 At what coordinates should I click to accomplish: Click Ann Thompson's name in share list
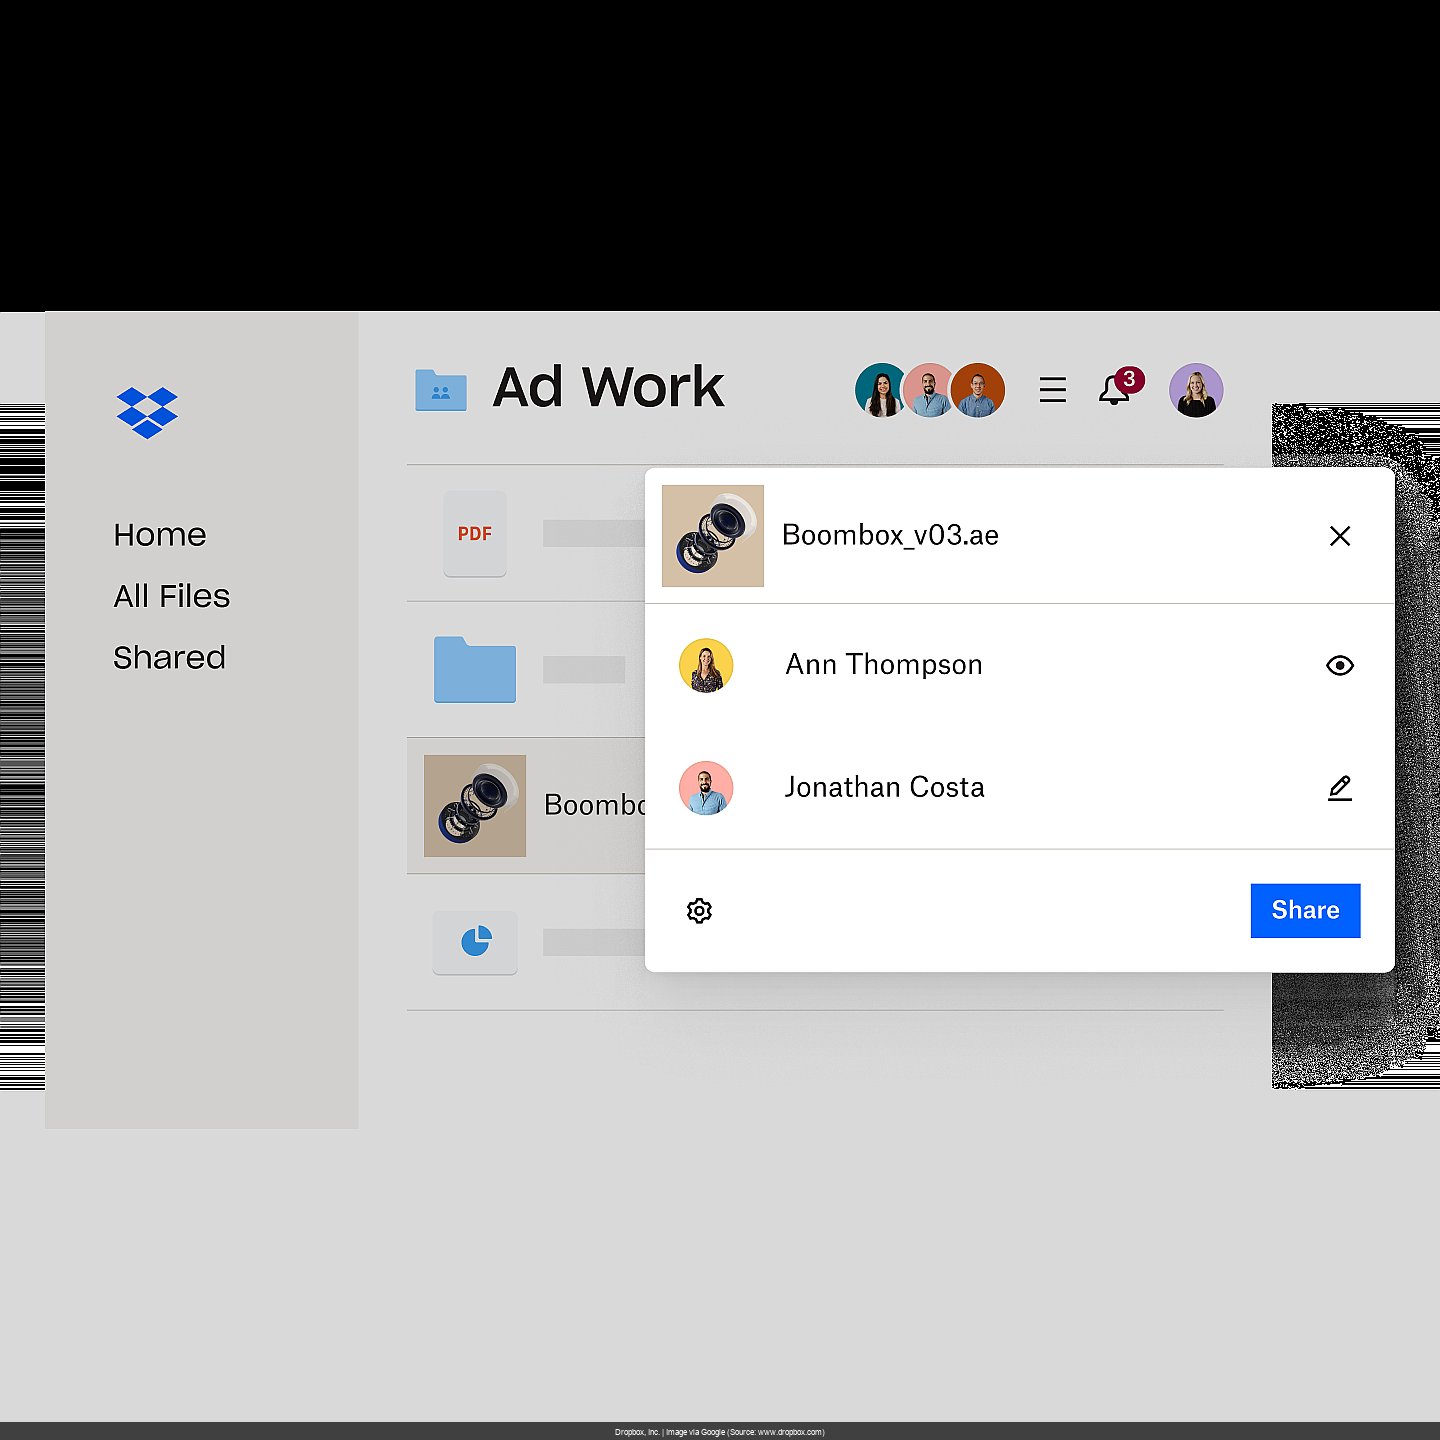(884, 665)
